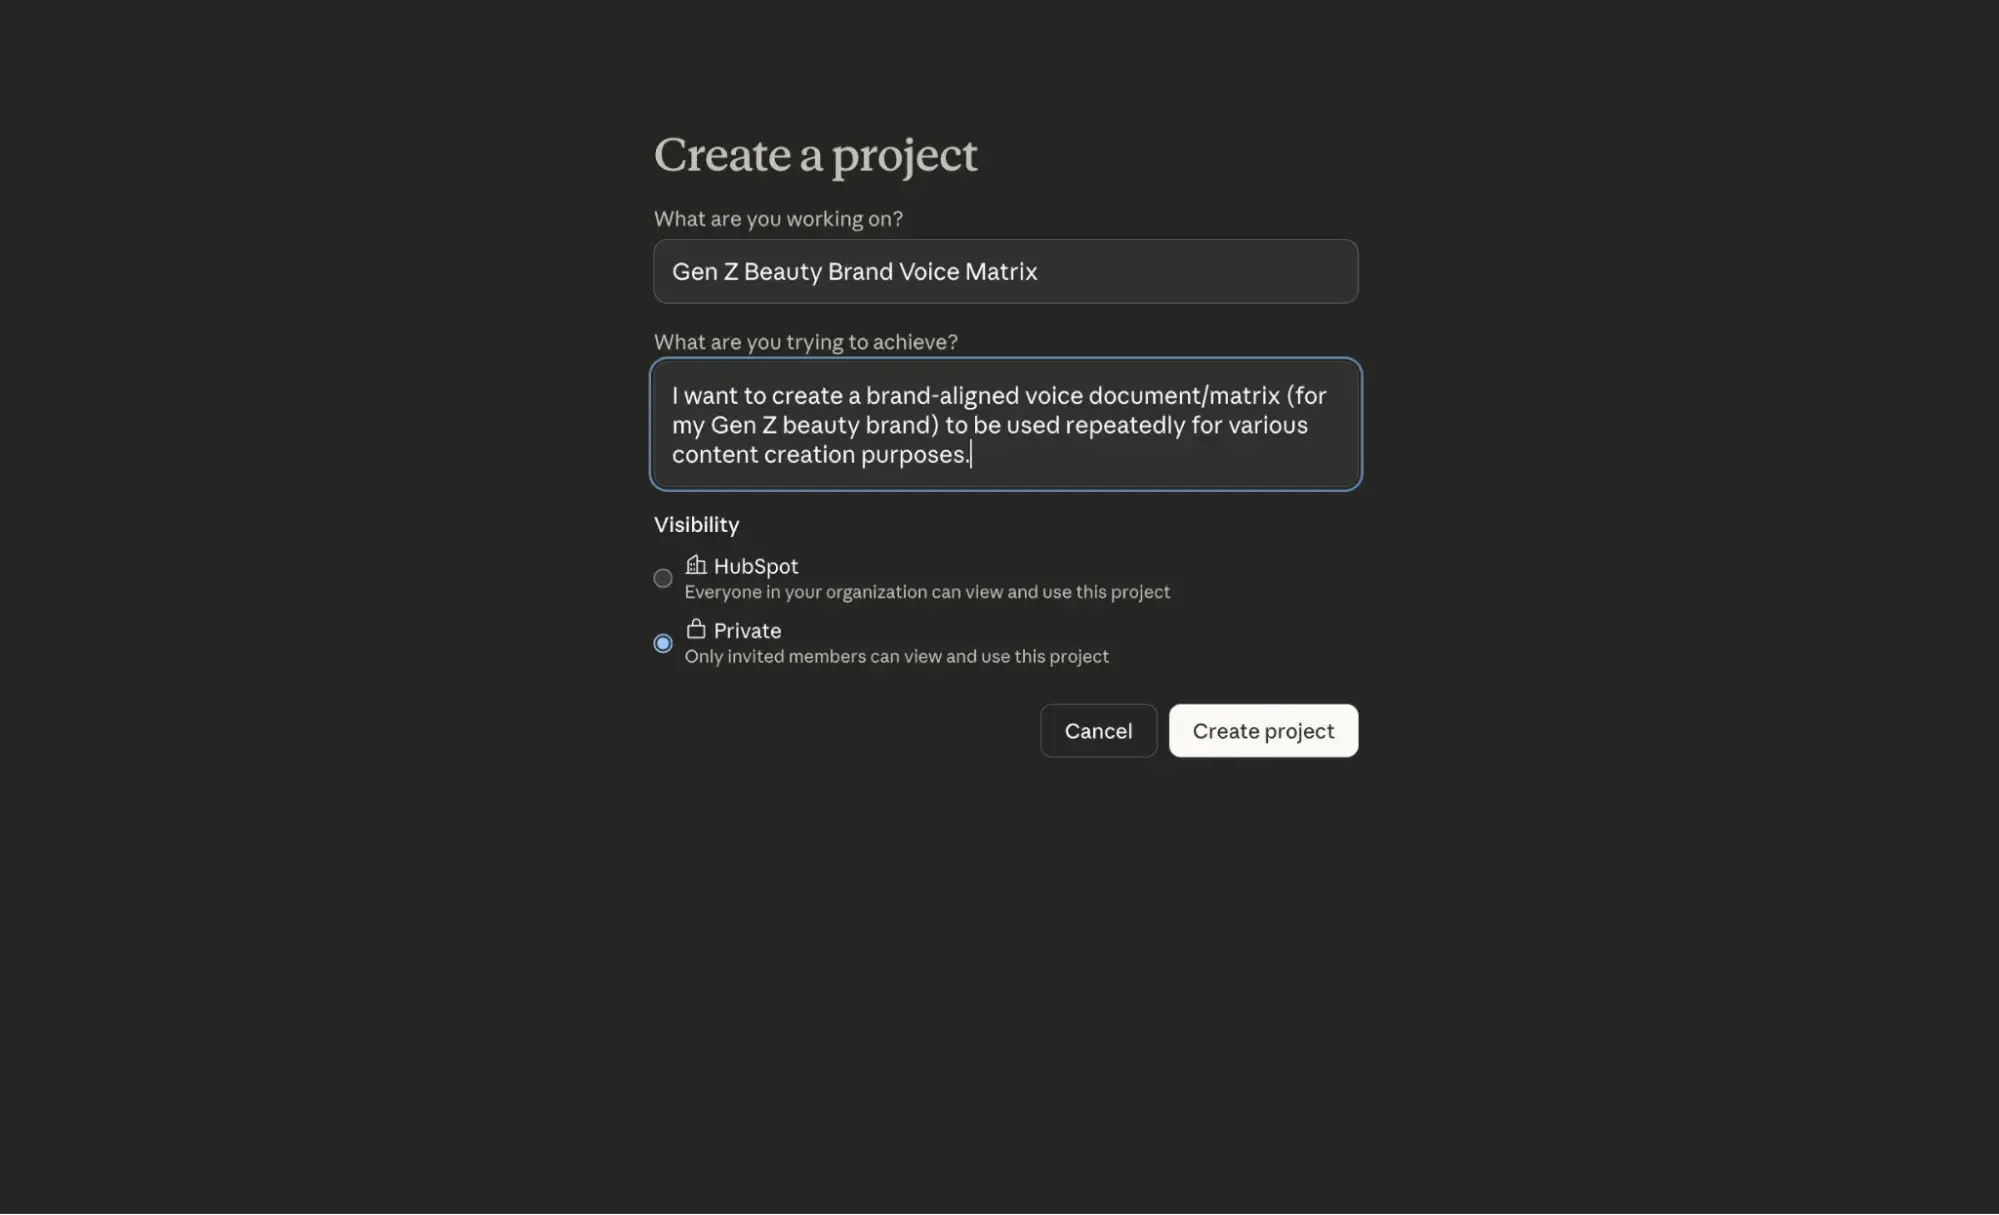Image resolution: width=1999 pixels, height=1215 pixels.
Task: Click the Cancel button
Action: point(1098,730)
